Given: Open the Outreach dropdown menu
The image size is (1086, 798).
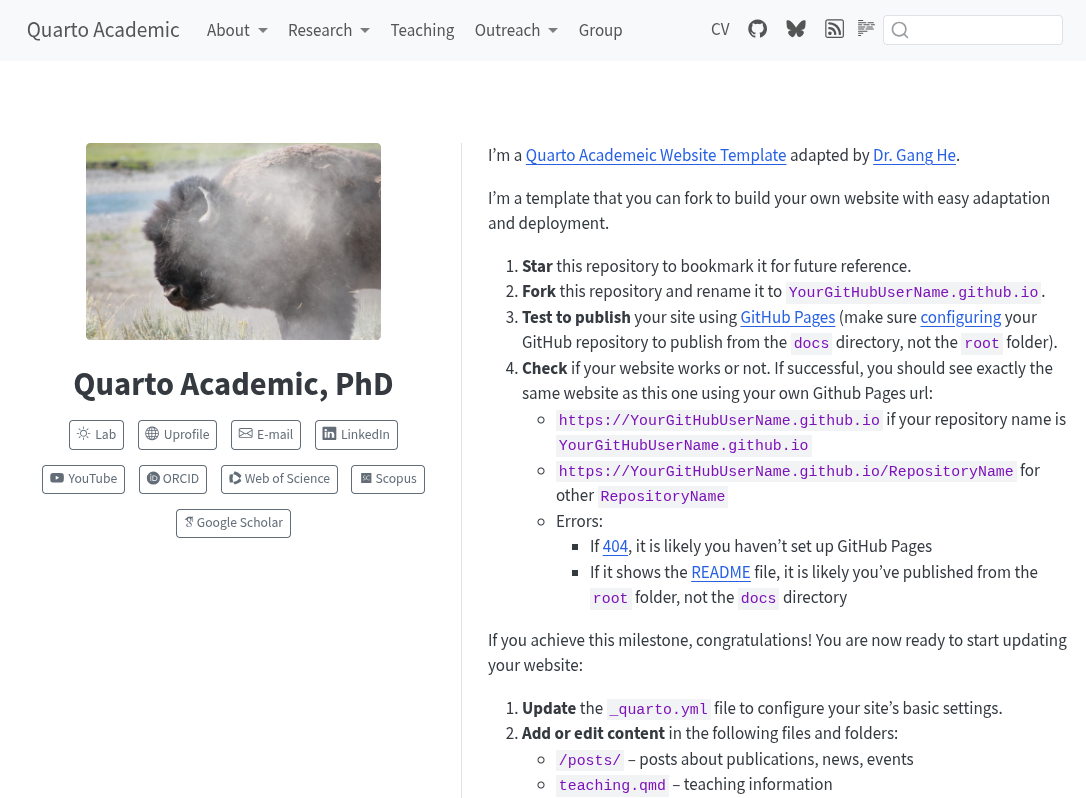Looking at the screenshot, I should (x=516, y=30).
